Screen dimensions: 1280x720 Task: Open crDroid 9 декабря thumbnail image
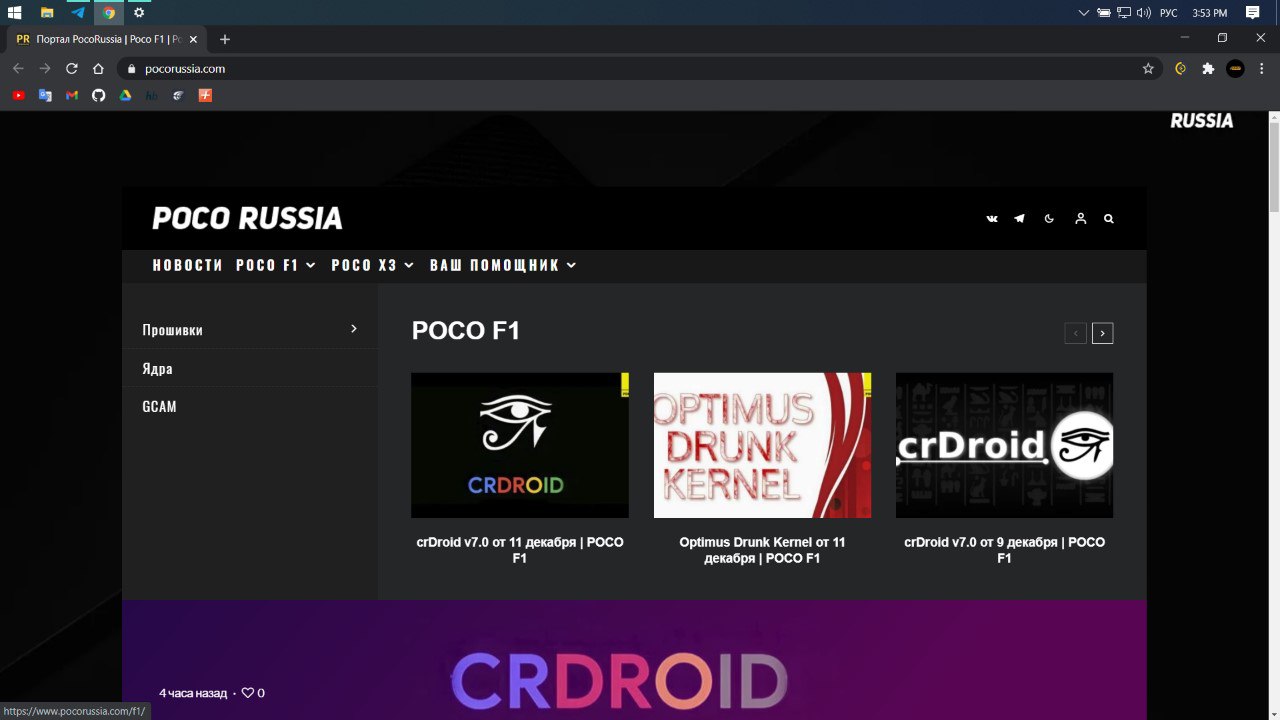(x=1004, y=445)
